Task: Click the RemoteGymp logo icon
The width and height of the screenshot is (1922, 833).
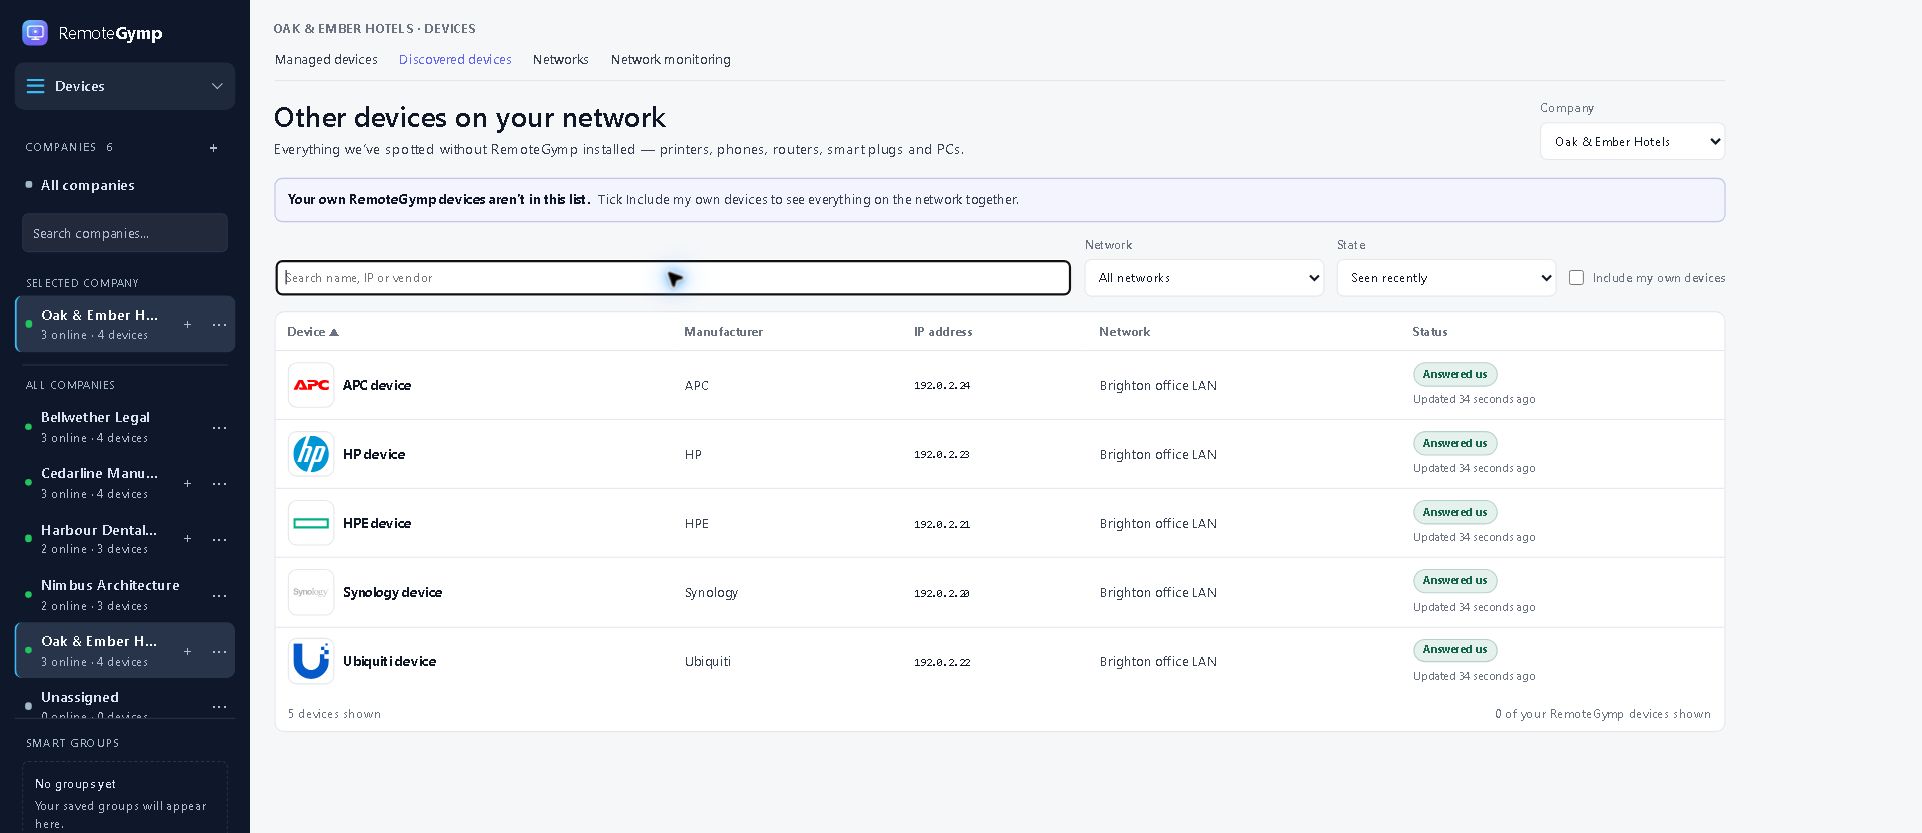Action: pos(35,33)
